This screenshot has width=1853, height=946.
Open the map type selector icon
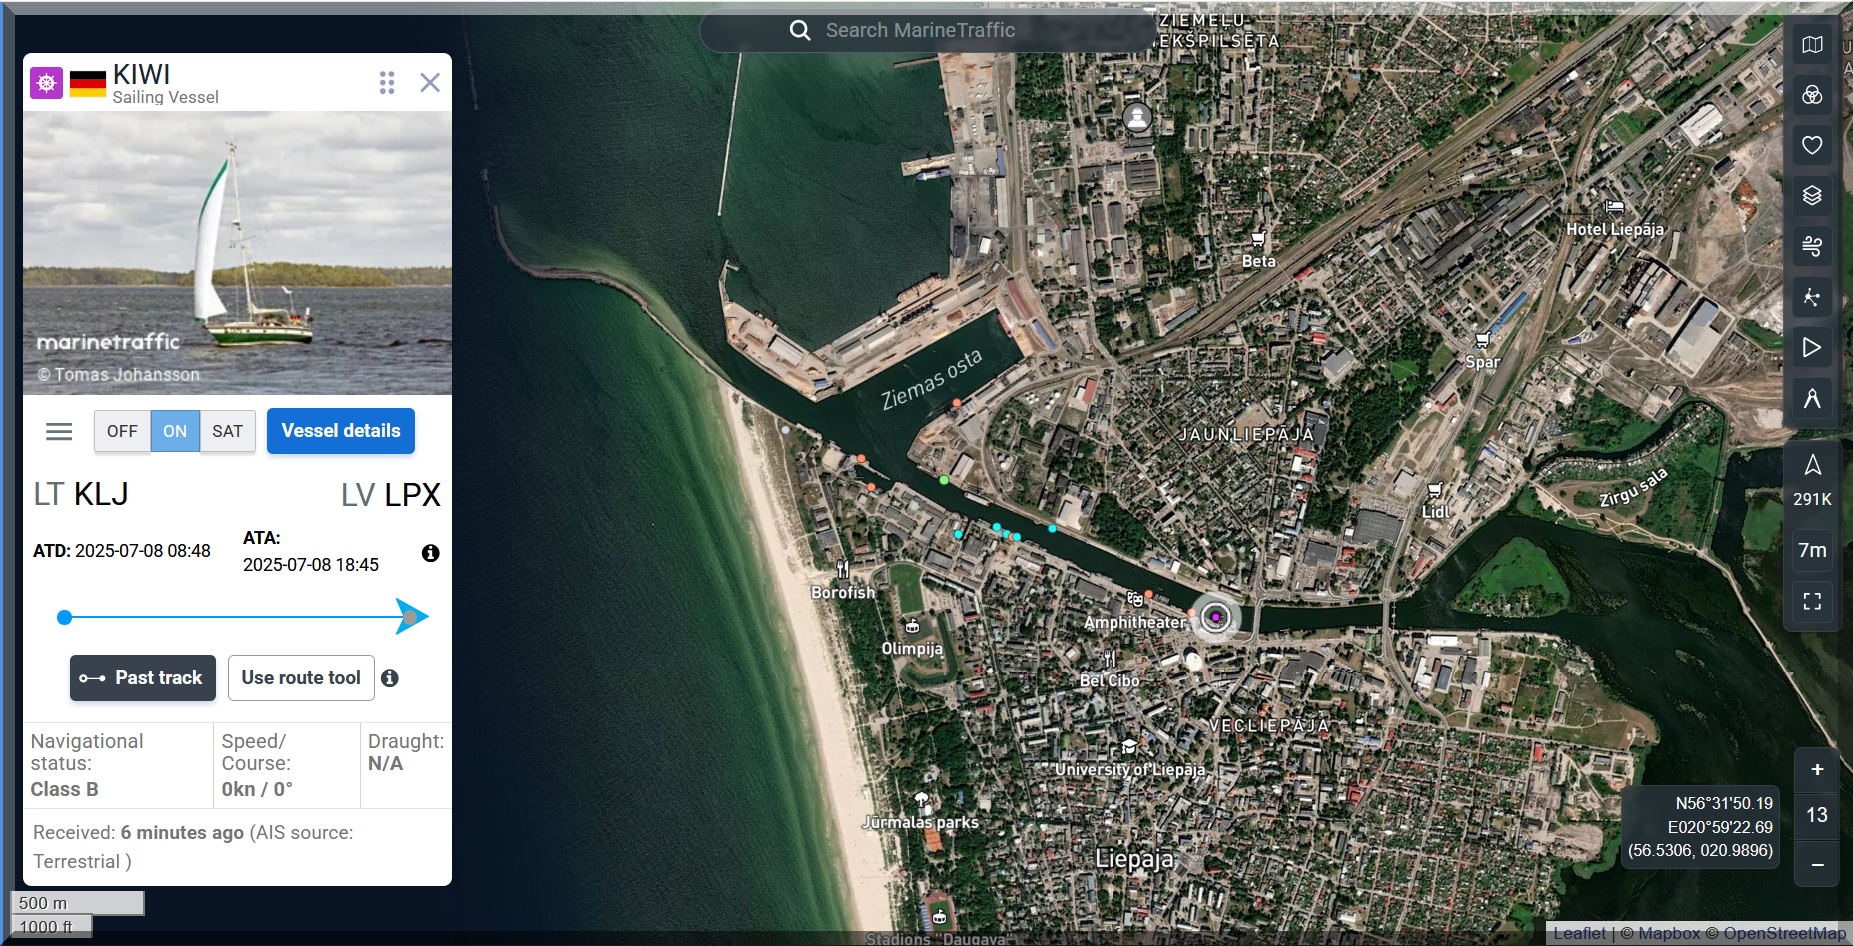coord(1811,45)
